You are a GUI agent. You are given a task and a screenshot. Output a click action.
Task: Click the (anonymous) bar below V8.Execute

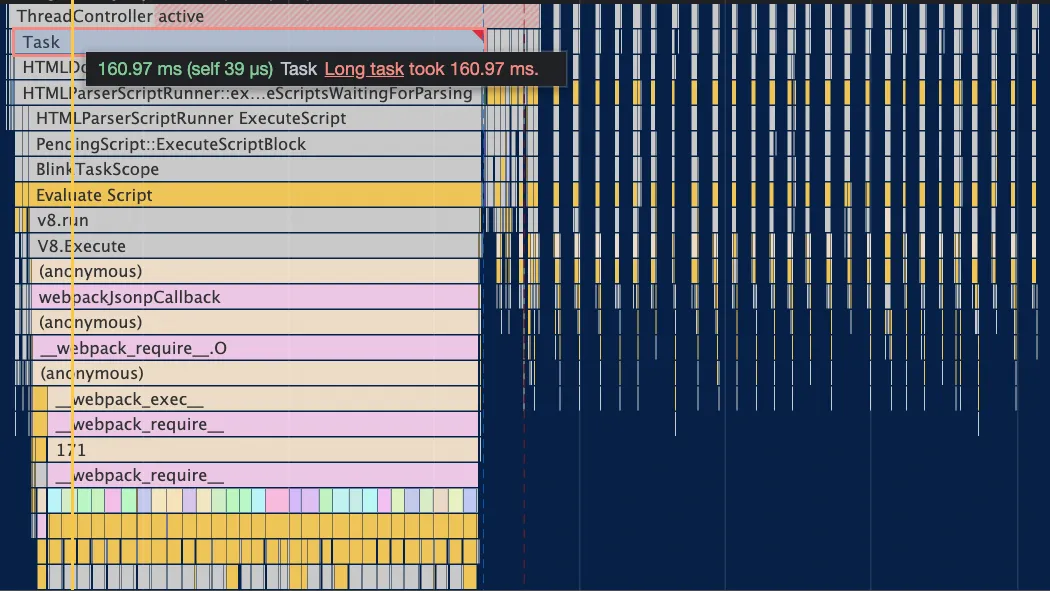coord(256,271)
